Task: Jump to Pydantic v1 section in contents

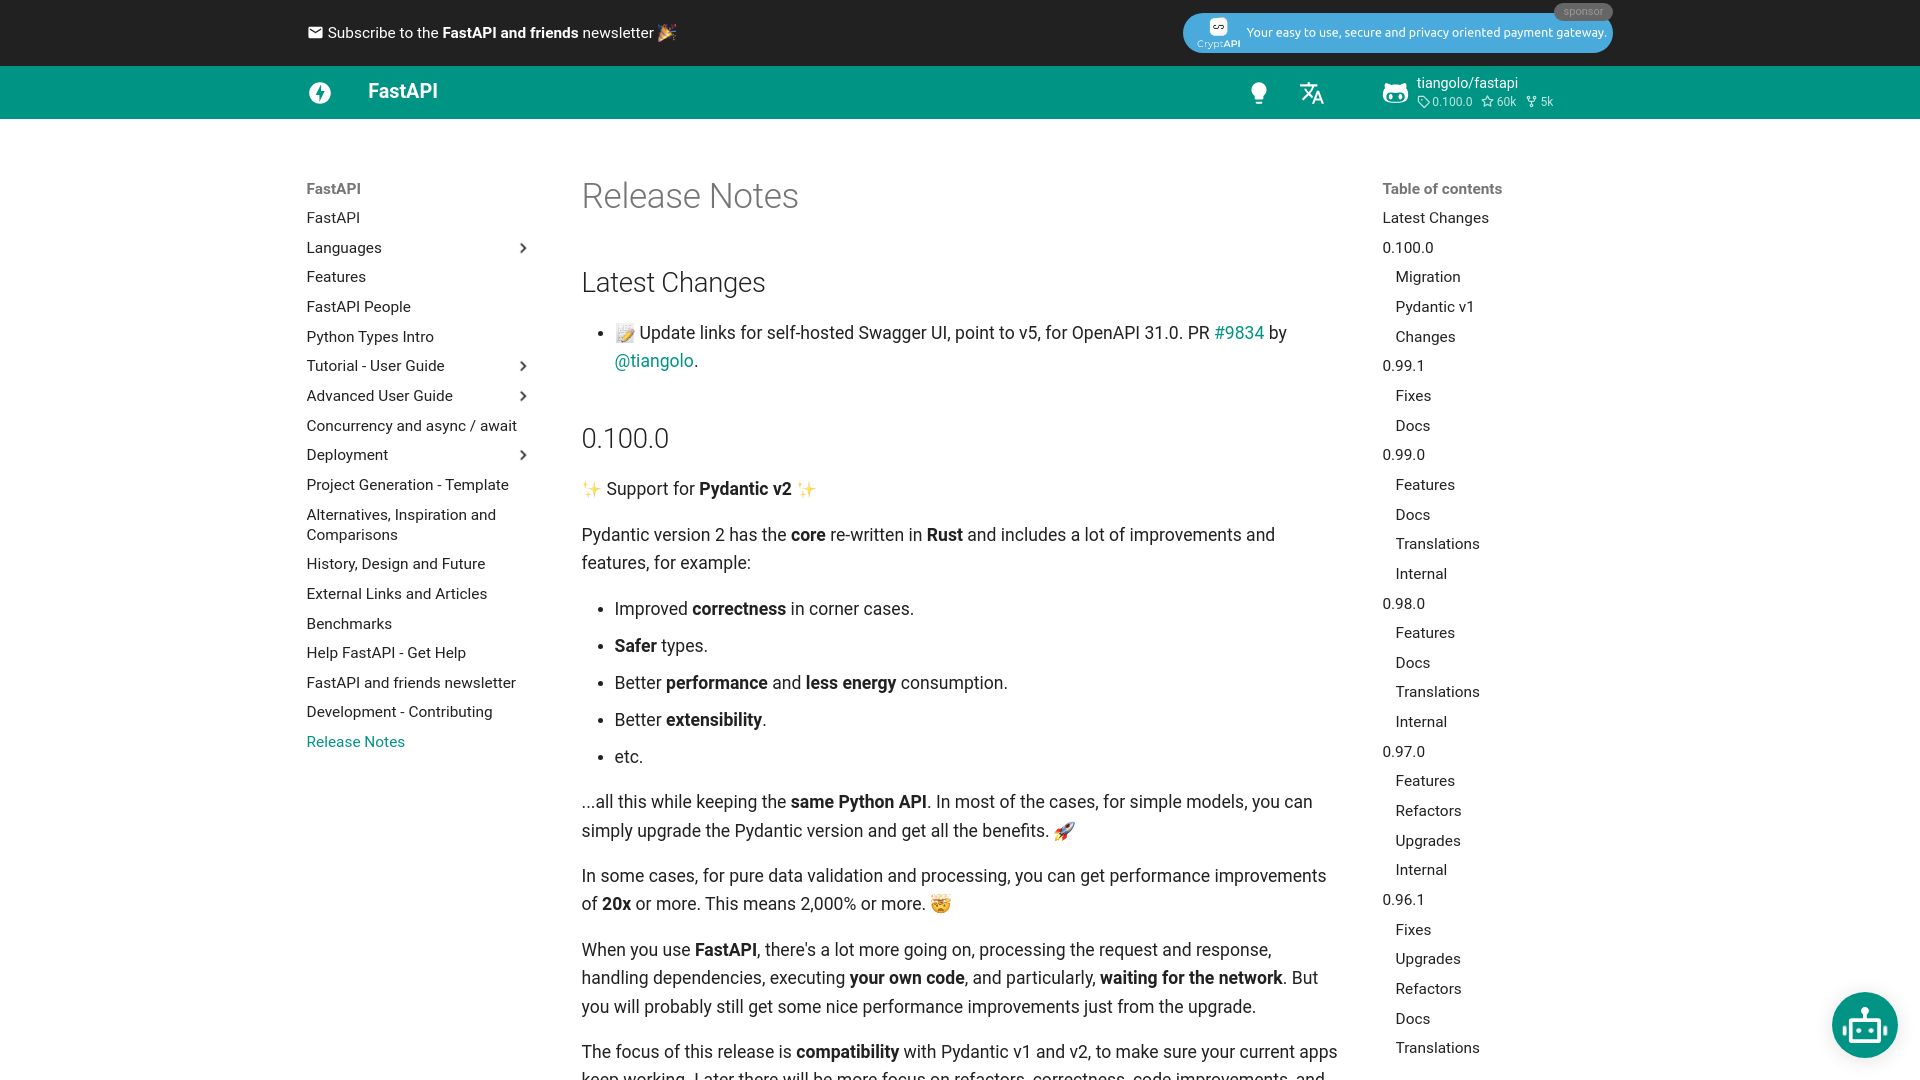Action: [x=1434, y=307]
